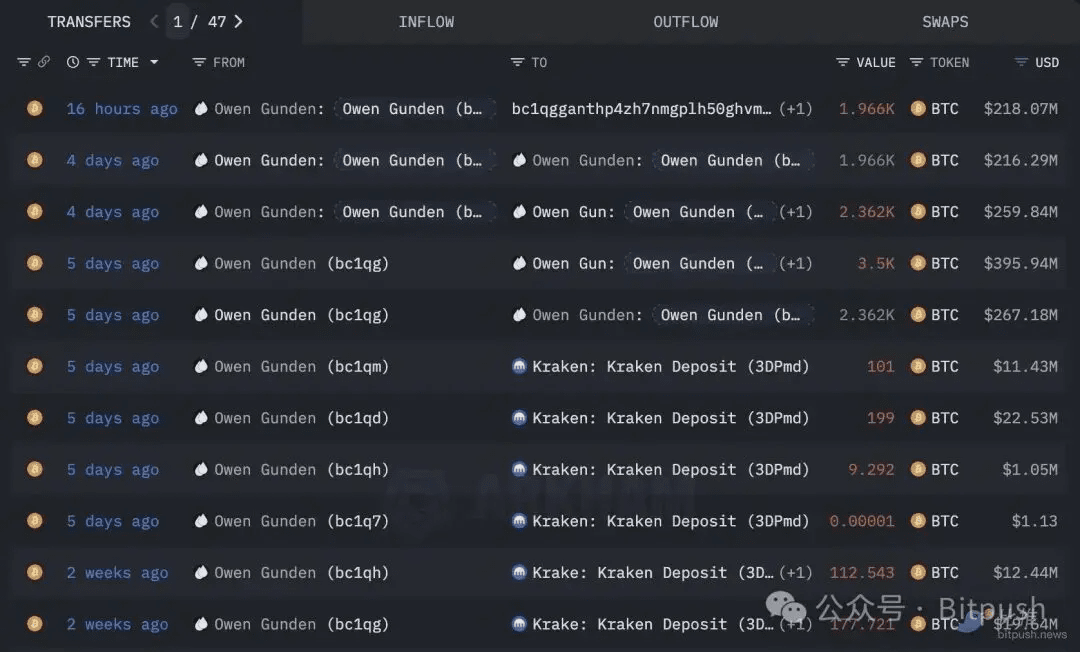
Task: Open the 16 hours ago transaction link
Action: click(x=122, y=109)
